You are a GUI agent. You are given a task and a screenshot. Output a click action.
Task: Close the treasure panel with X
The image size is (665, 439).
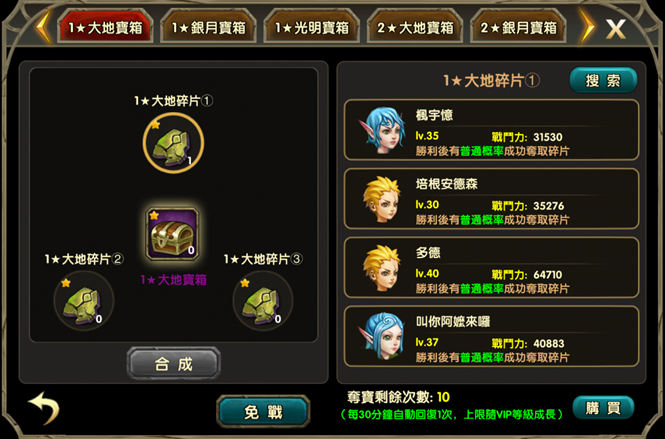click(615, 29)
